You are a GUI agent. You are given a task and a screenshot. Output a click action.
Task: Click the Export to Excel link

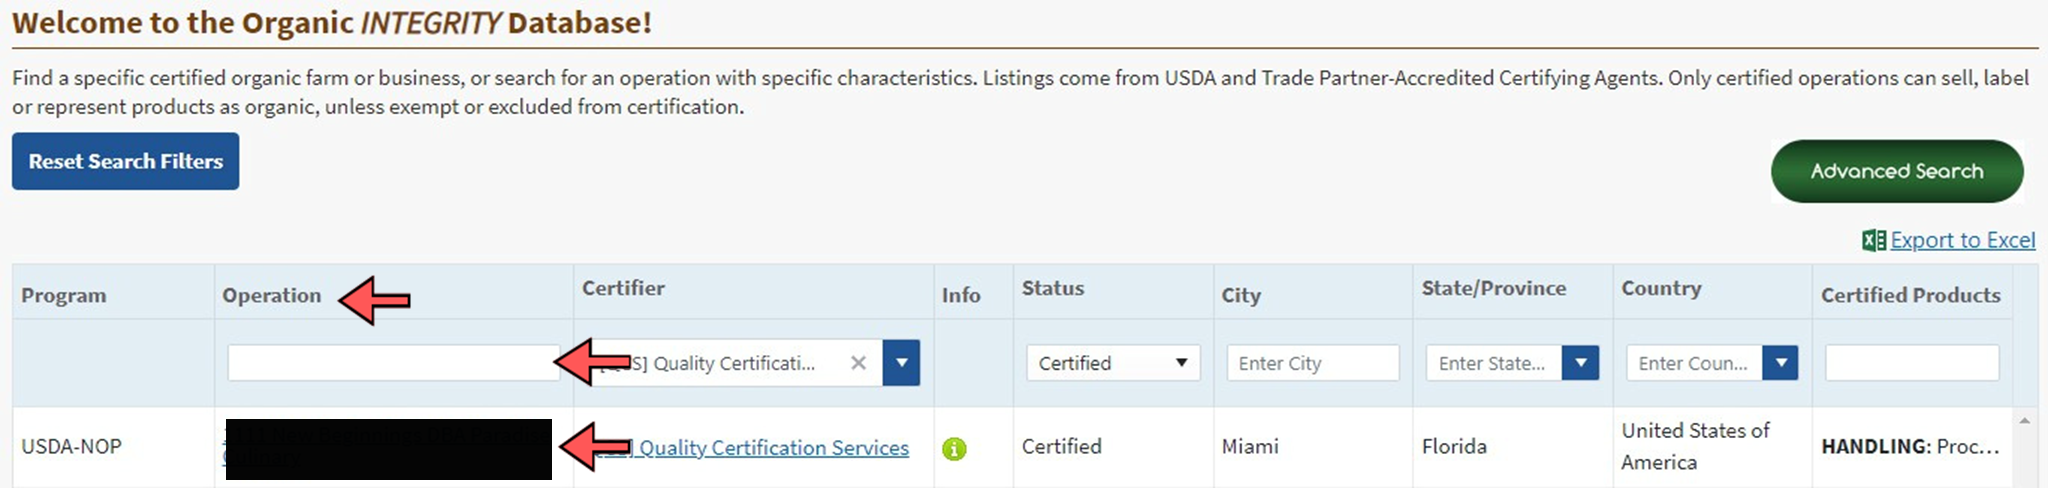(x=1962, y=240)
